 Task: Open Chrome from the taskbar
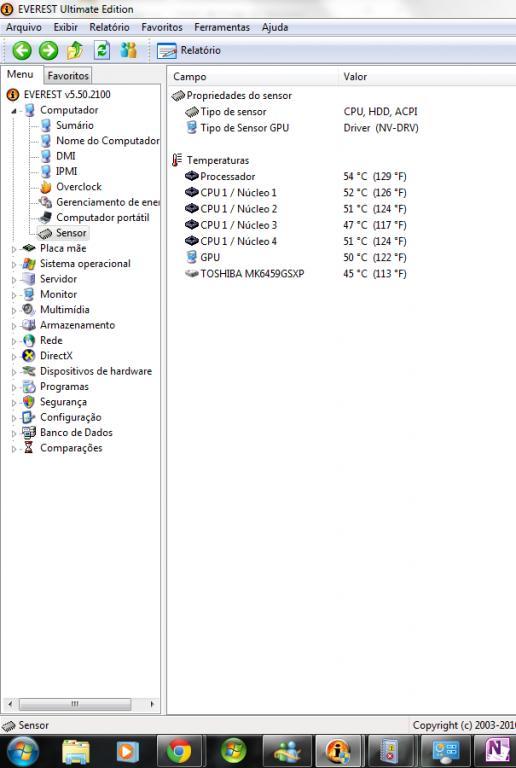(x=179, y=751)
